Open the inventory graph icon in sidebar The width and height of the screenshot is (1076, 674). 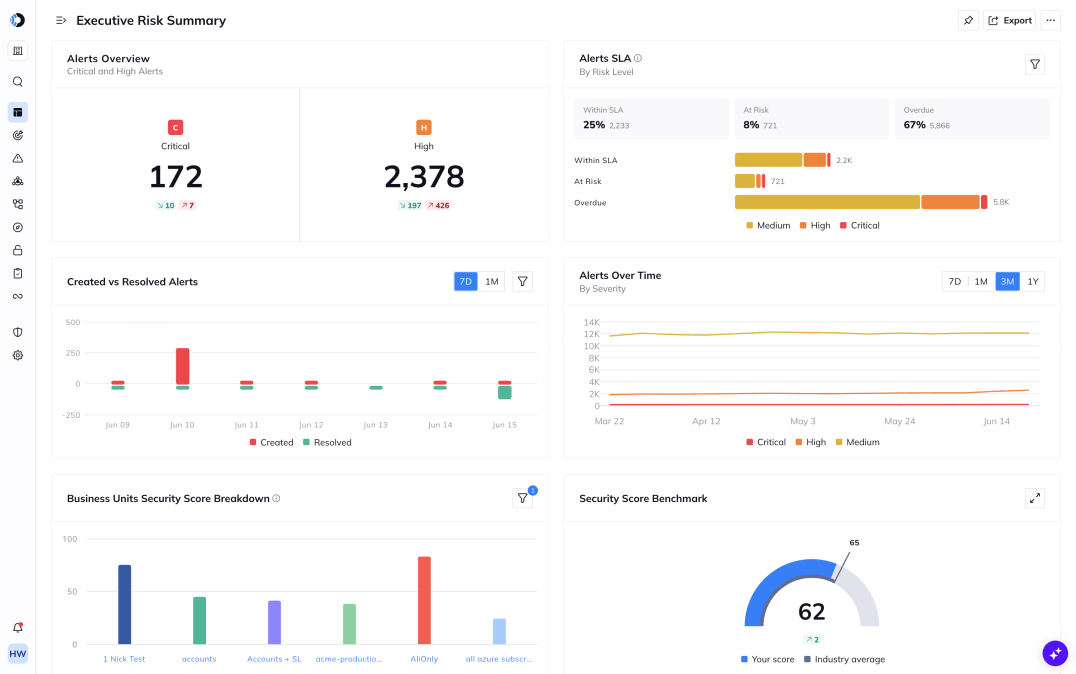click(x=18, y=205)
